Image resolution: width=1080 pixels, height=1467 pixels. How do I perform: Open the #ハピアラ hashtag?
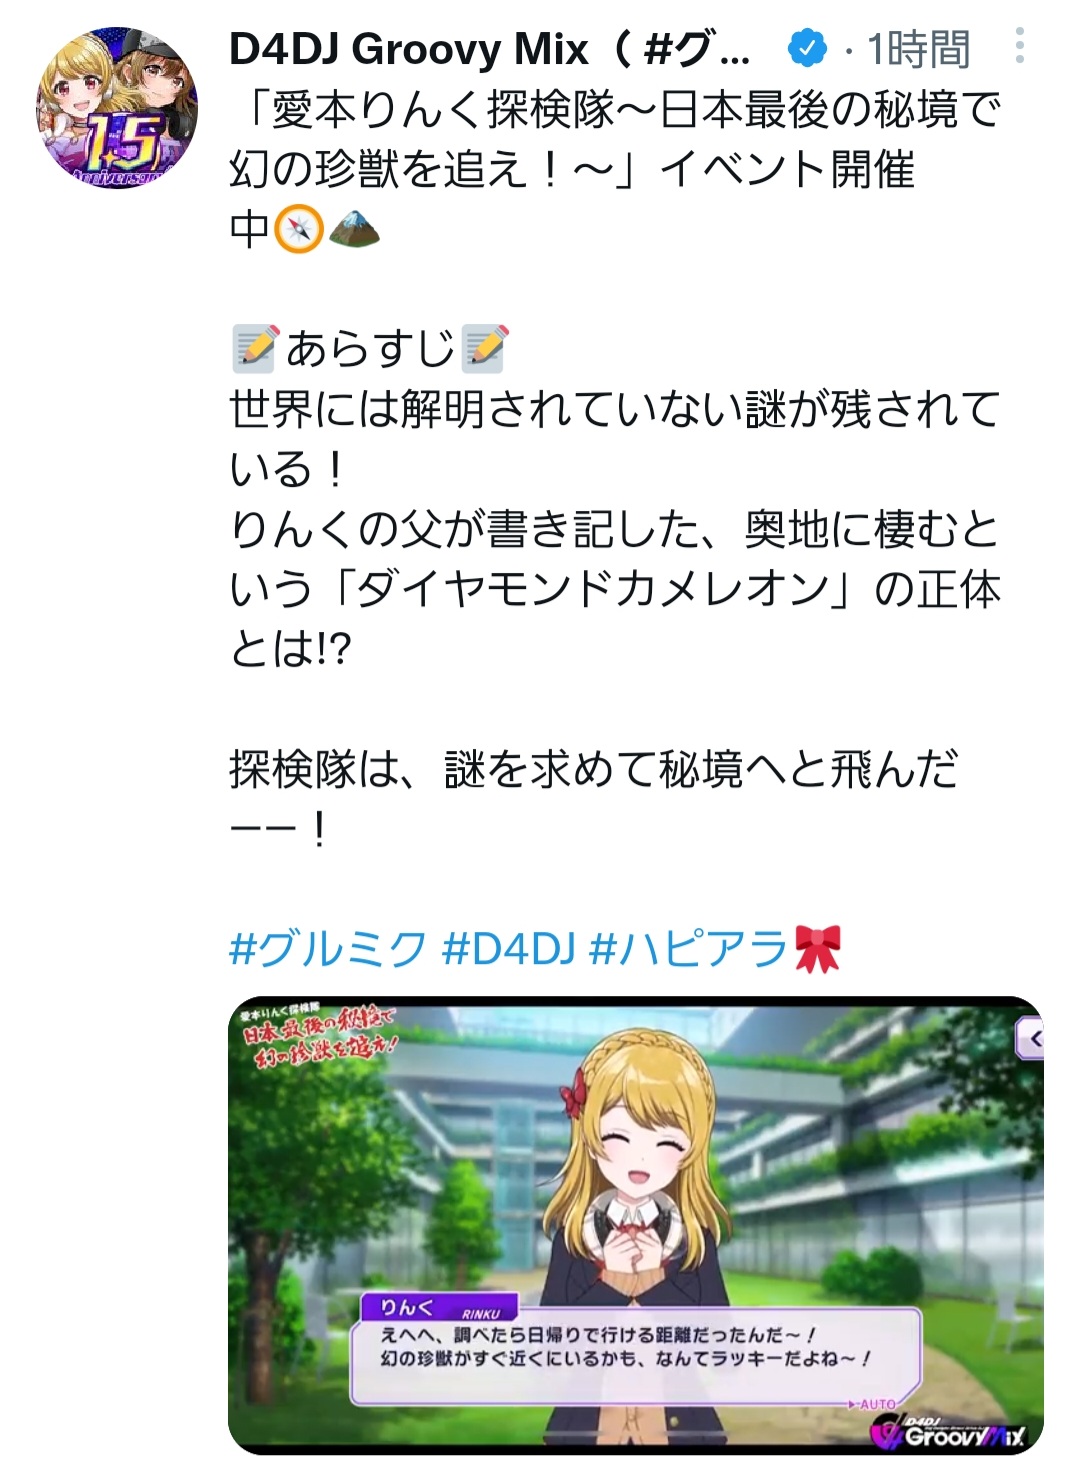coord(689,948)
